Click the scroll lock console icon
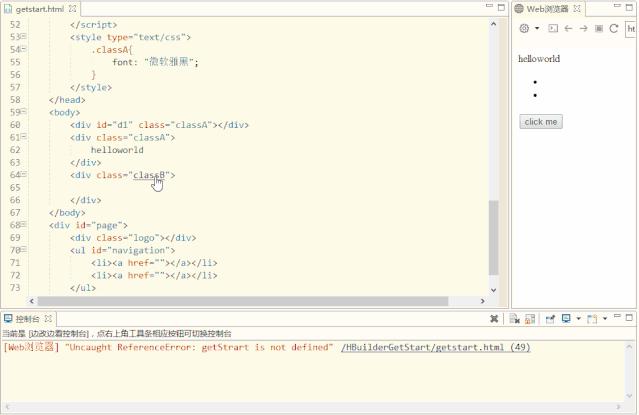Screen dimensions: 639x415 [x=530, y=318]
